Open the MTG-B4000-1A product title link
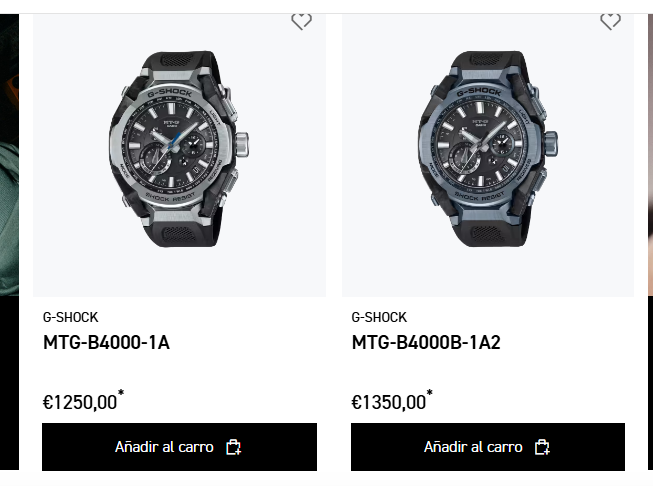Viewport: 653px width, 486px height. coord(106,343)
